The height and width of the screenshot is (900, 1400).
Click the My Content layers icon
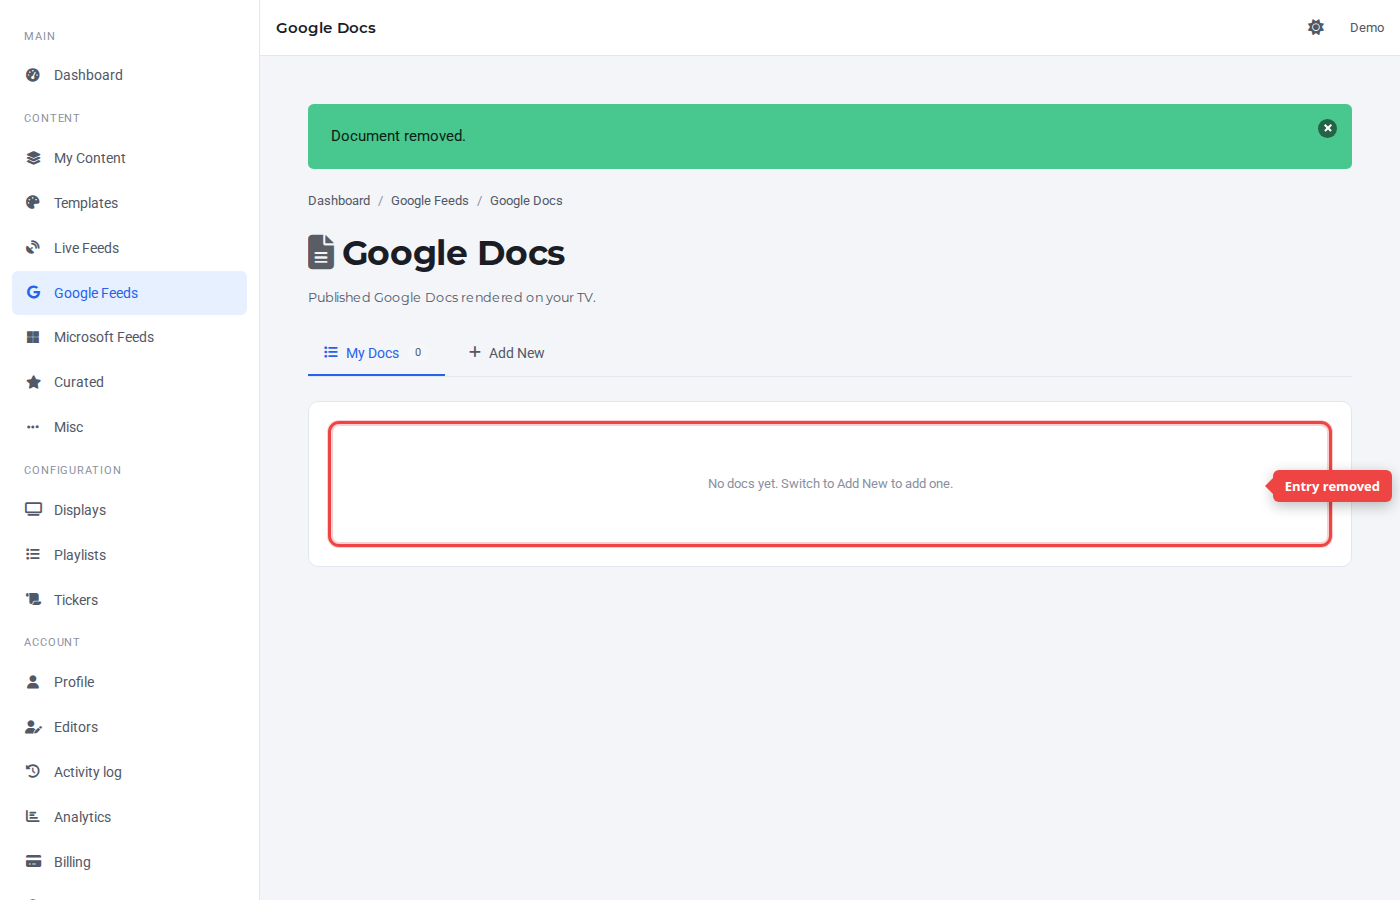(33, 158)
